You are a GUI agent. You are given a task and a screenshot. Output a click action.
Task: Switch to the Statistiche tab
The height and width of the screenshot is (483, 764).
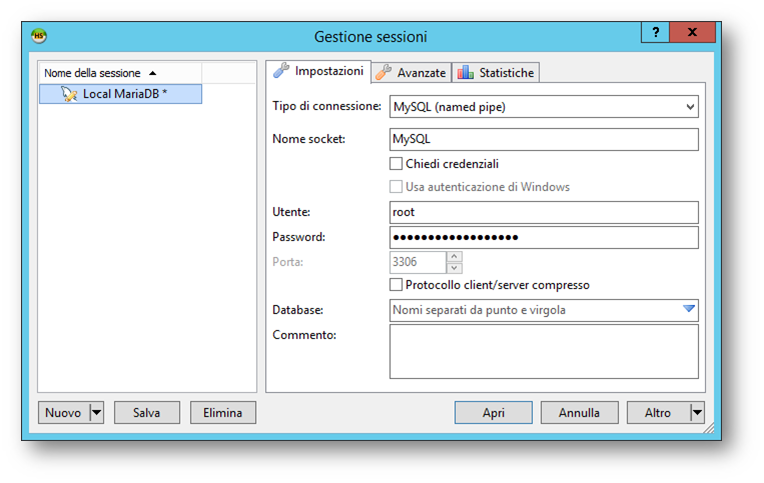pyautogui.click(x=496, y=72)
